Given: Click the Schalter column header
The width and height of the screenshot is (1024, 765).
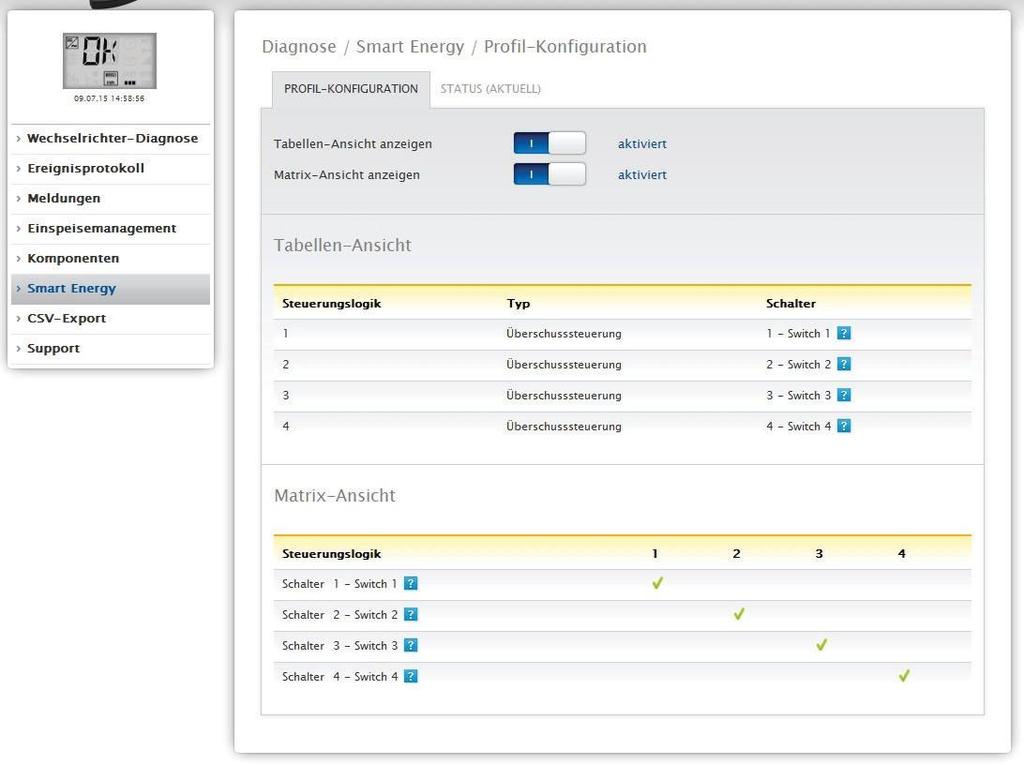Looking at the screenshot, I should pyautogui.click(x=790, y=304).
